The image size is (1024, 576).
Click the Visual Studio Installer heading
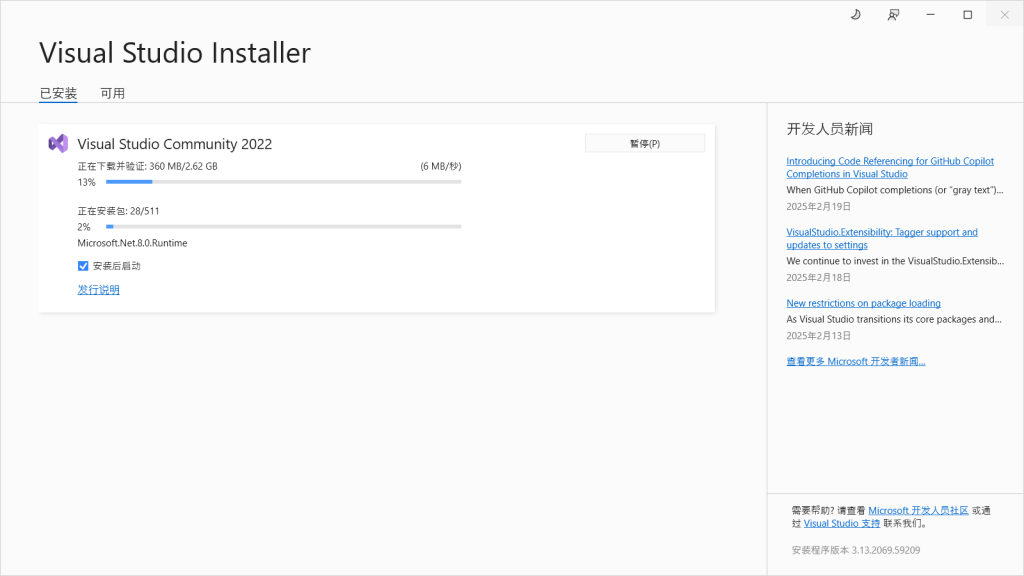175,53
